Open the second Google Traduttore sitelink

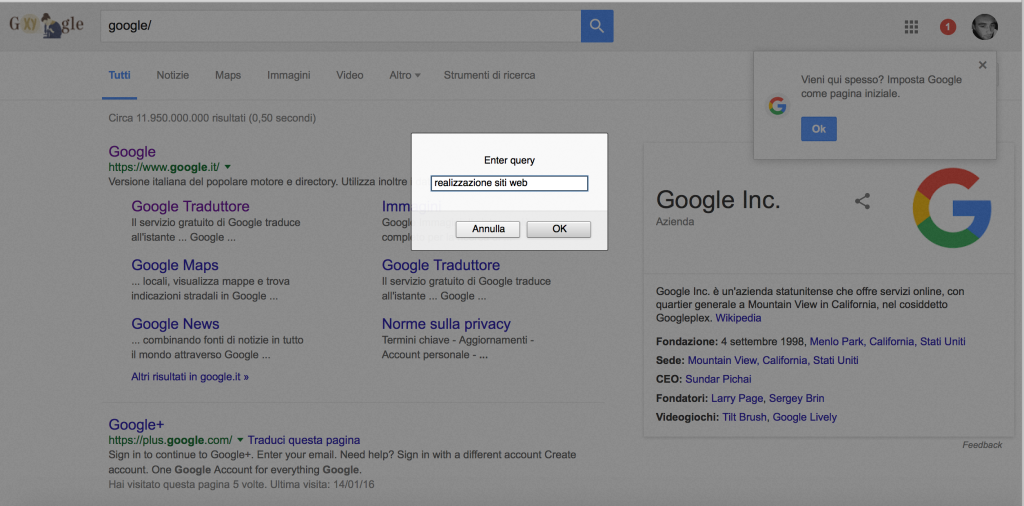click(441, 265)
